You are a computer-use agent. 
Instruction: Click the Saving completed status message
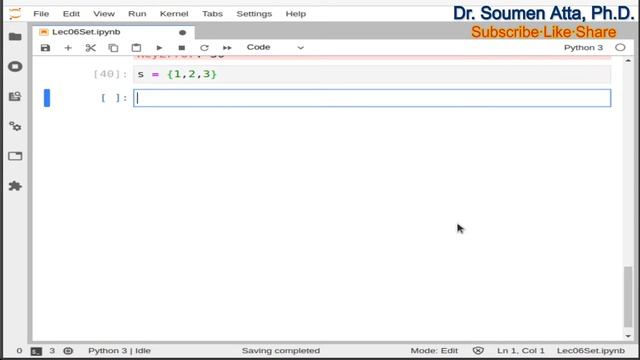[x=281, y=351]
